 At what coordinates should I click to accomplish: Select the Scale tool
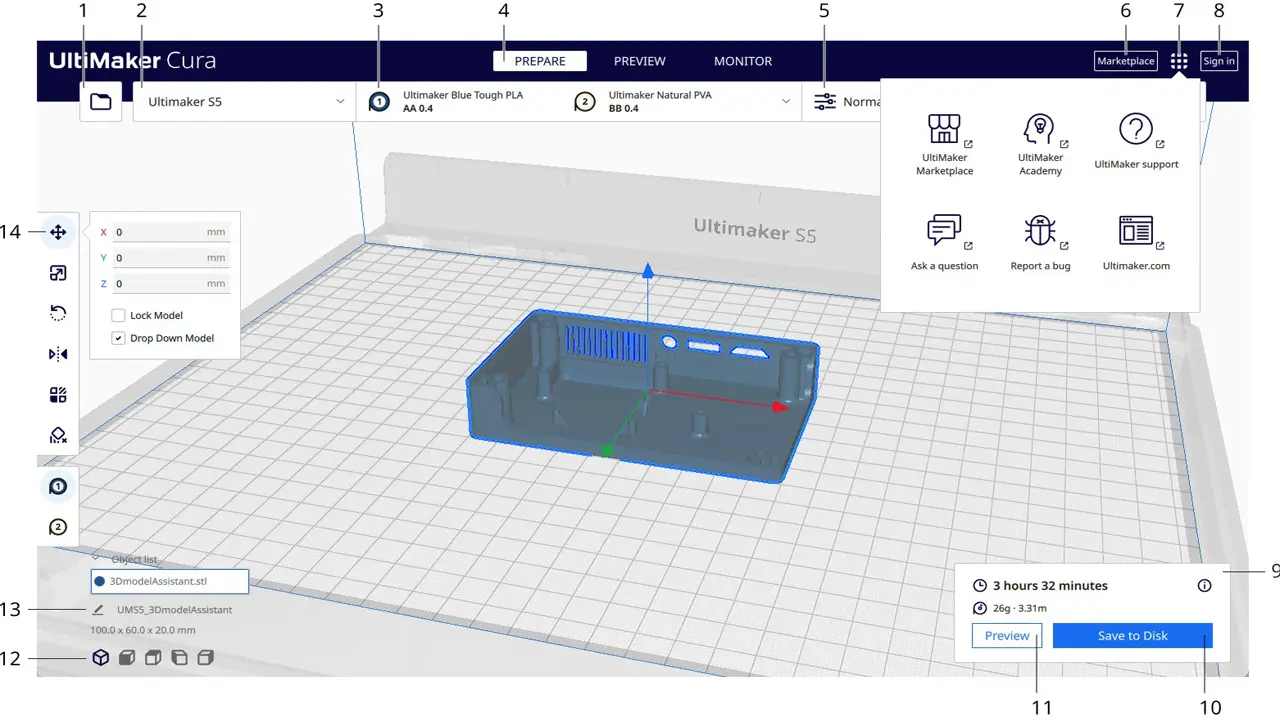pyautogui.click(x=58, y=273)
